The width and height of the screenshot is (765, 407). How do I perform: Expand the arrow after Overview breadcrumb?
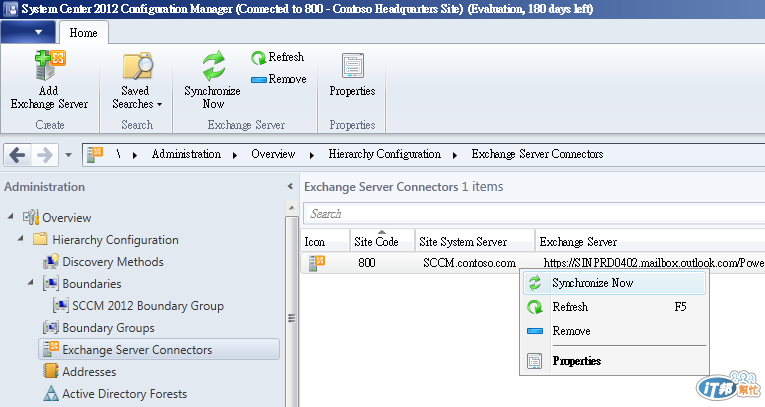tap(312, 155)
